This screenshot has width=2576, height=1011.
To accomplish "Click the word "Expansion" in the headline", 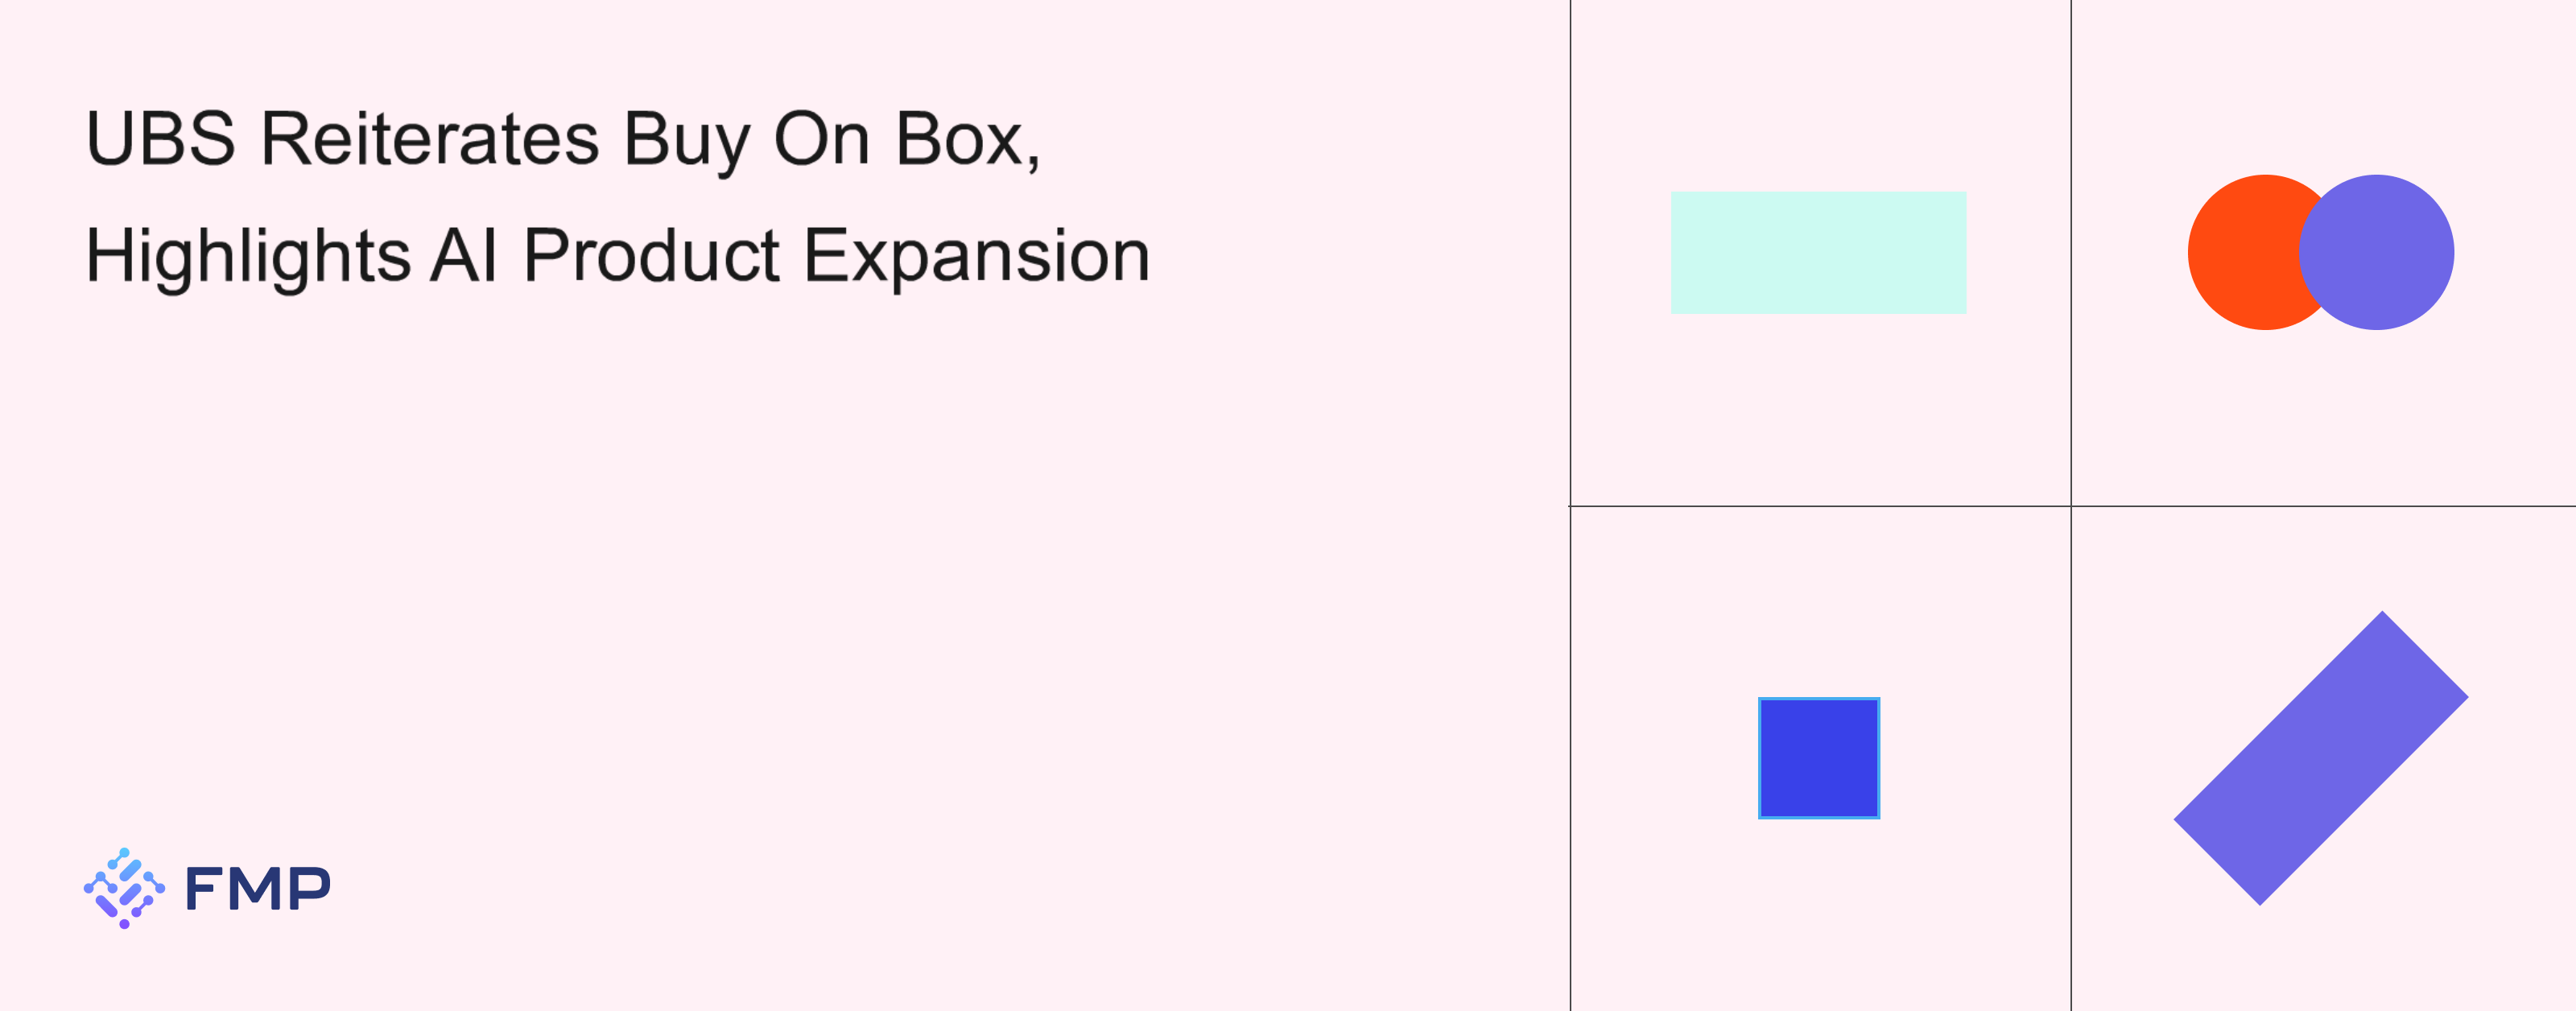I will click(x=977, y=258).
